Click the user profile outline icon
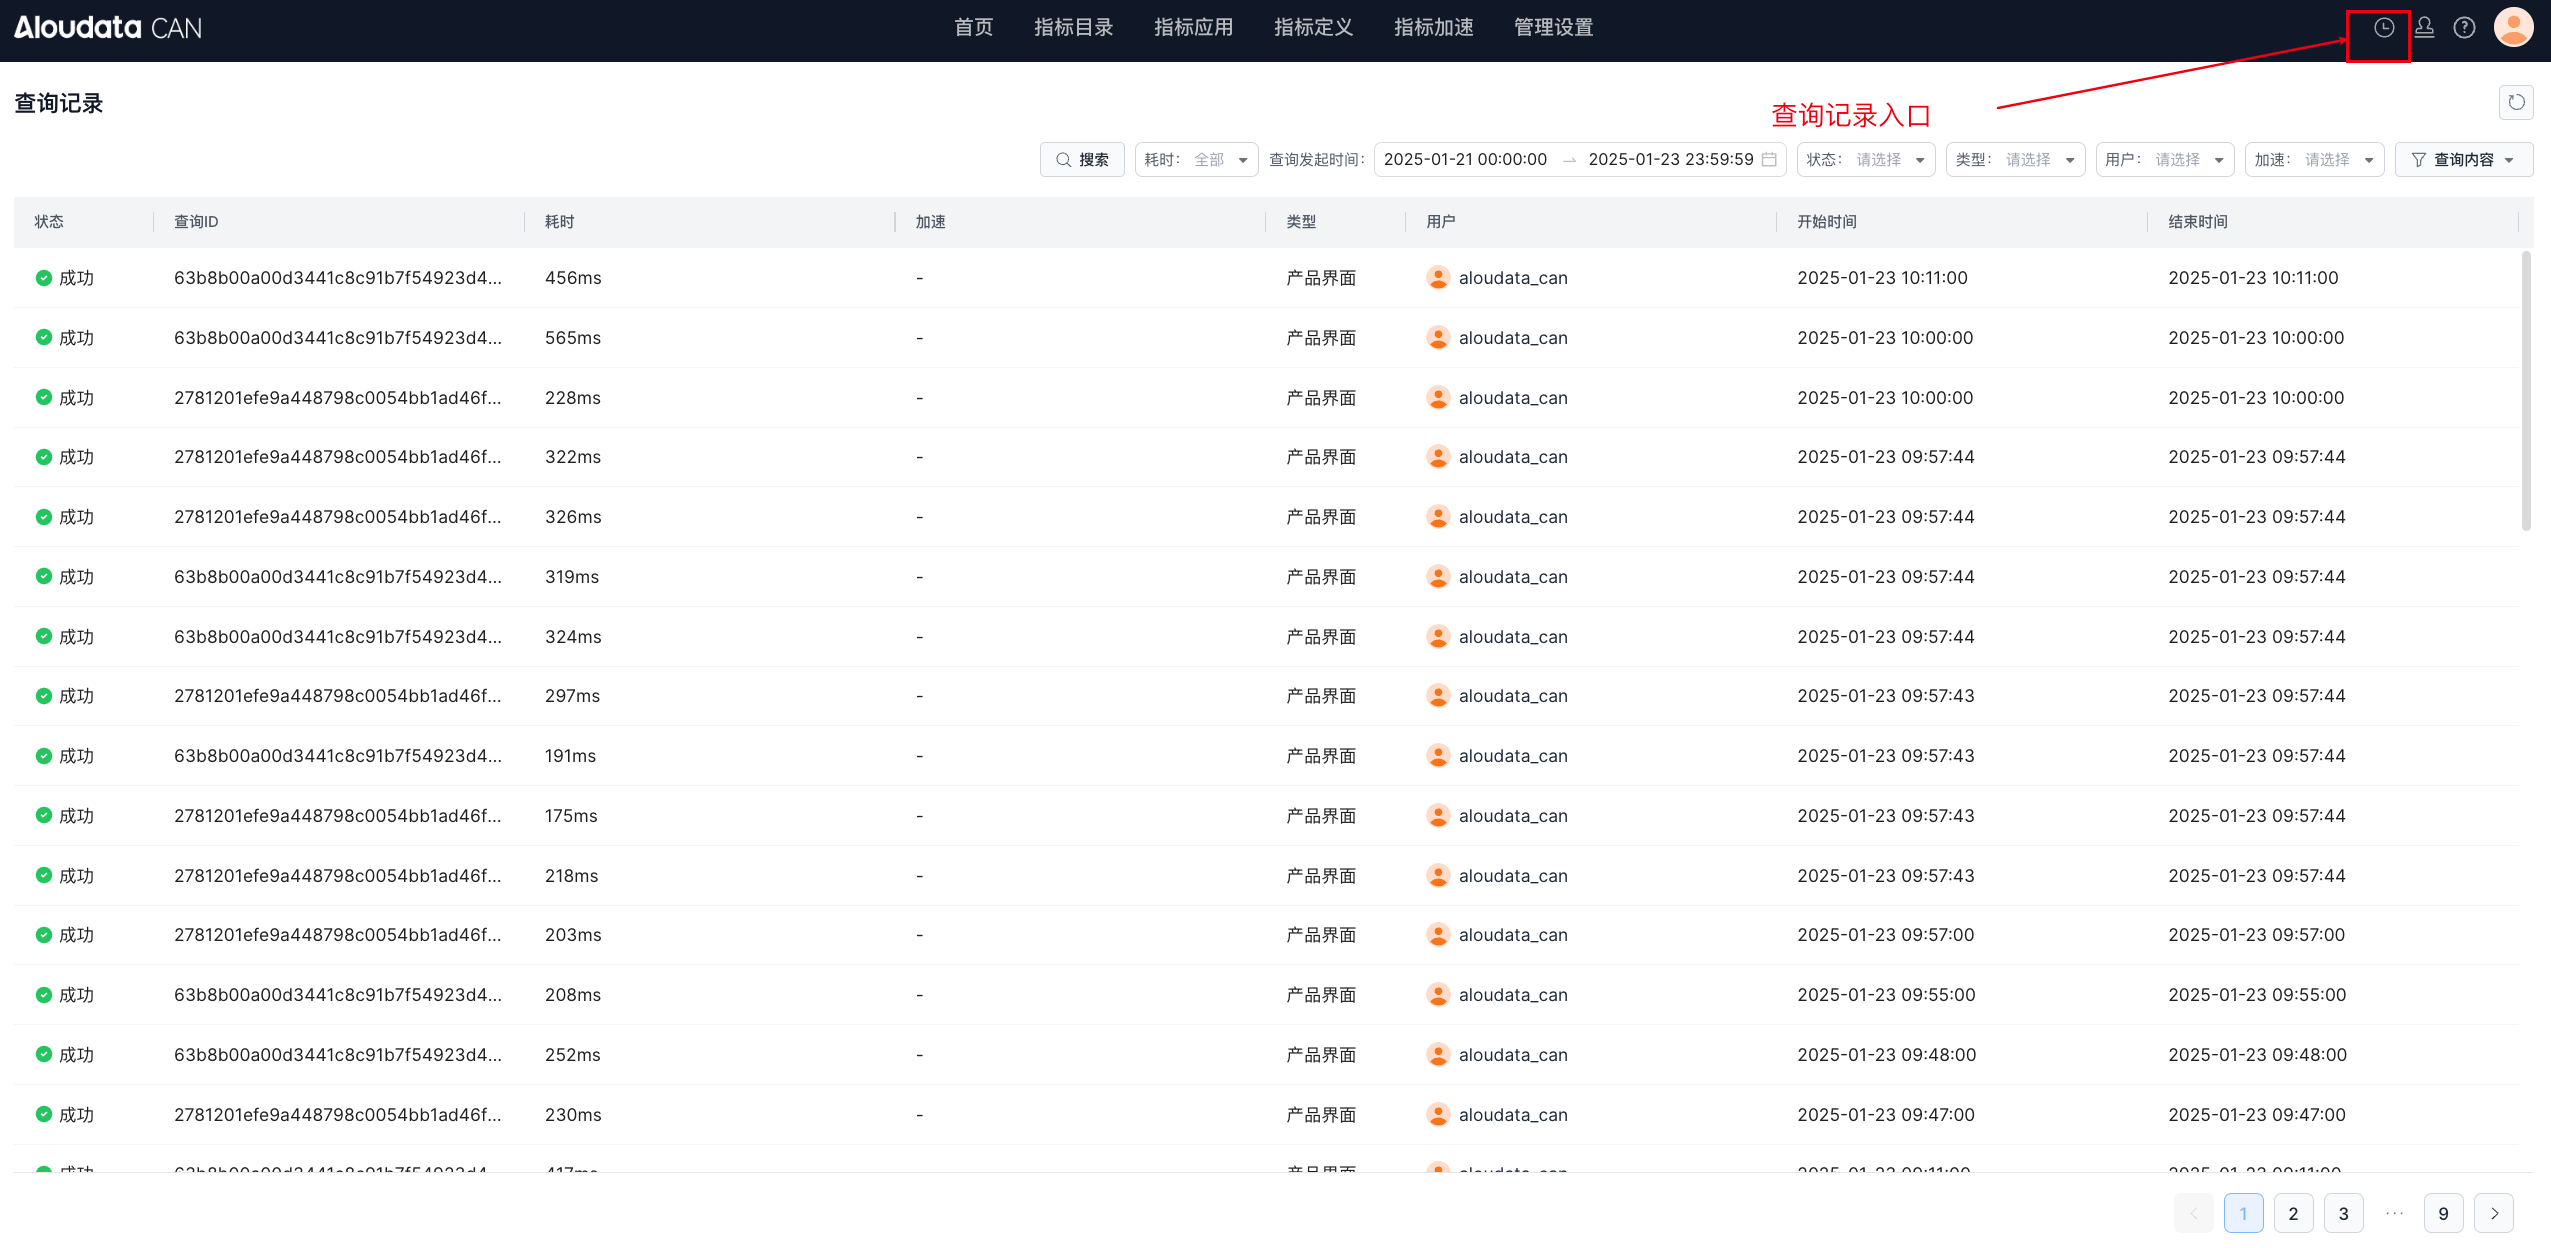2551x1248 pixels. coord(2424,28)
